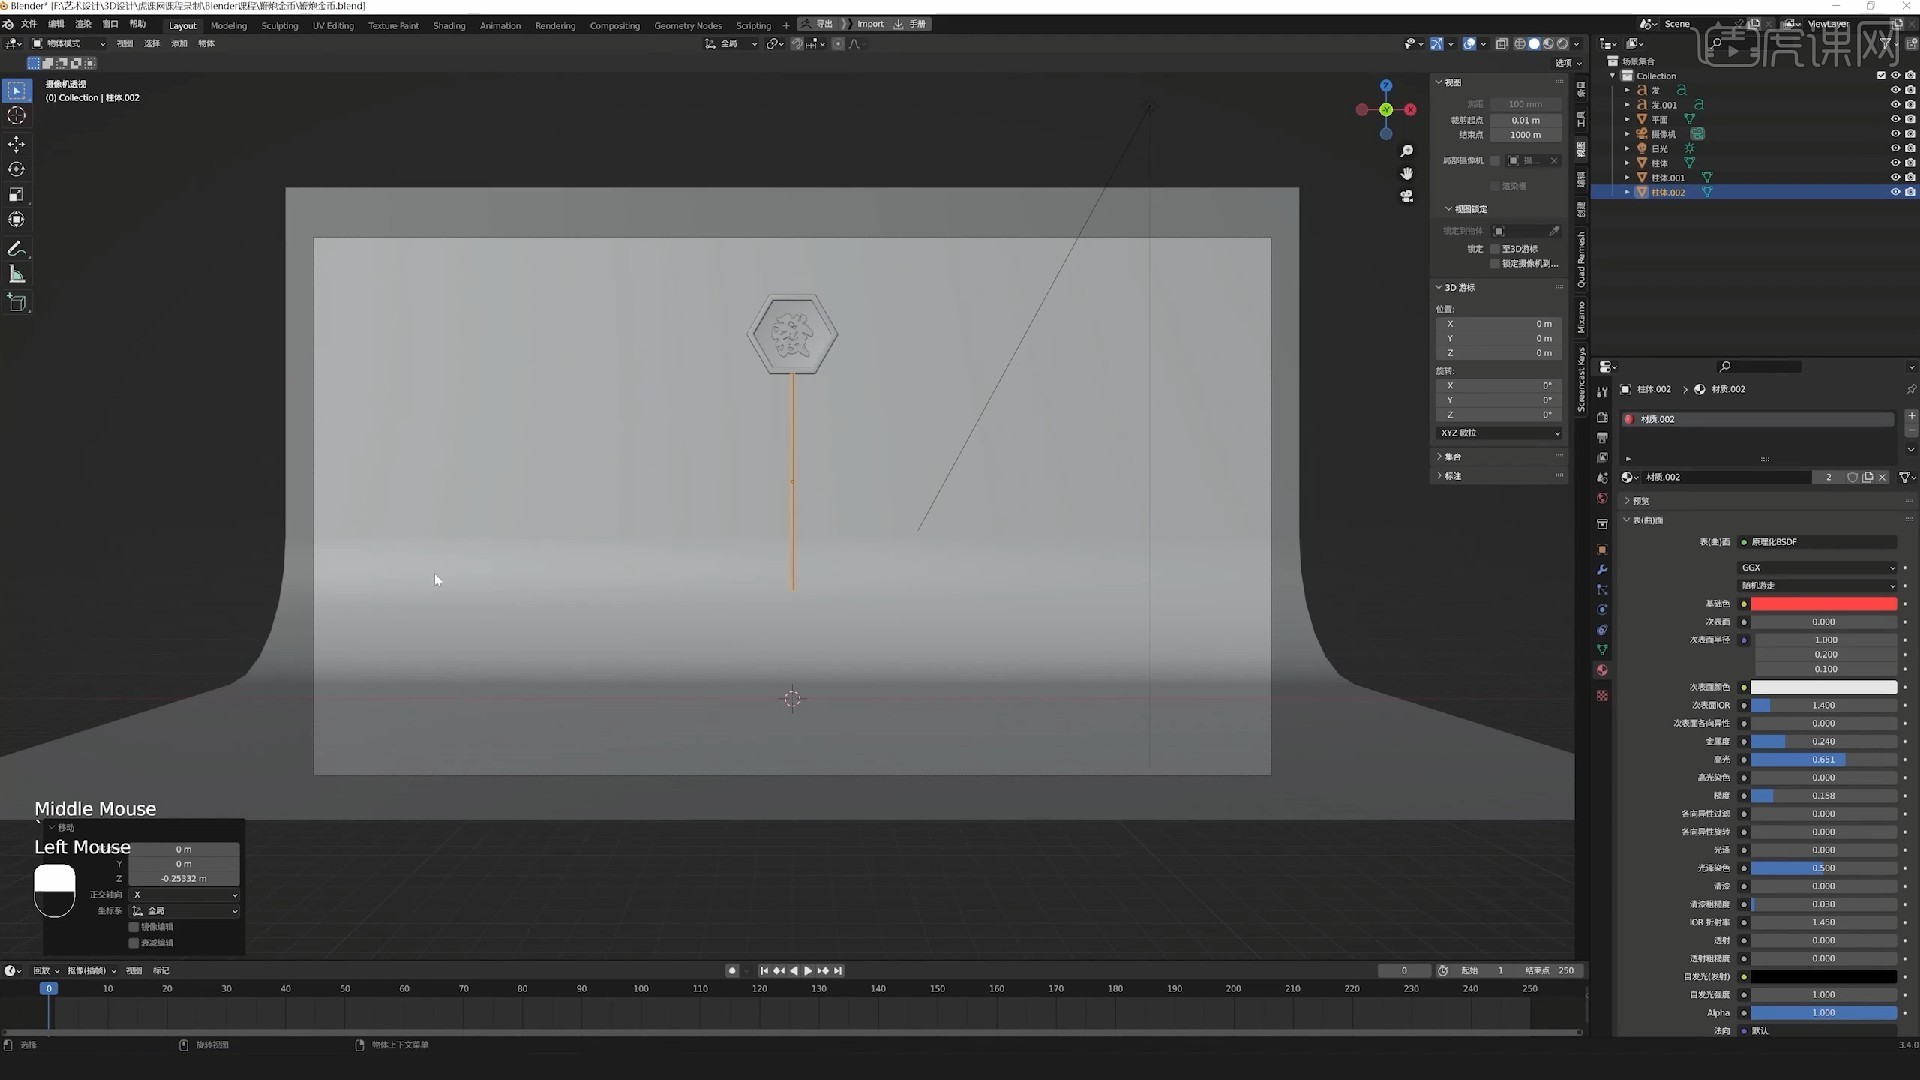
Task: Toggle the 锁定摄像机 checkbox in view lock panel
Action: [x=1495, y=264]
